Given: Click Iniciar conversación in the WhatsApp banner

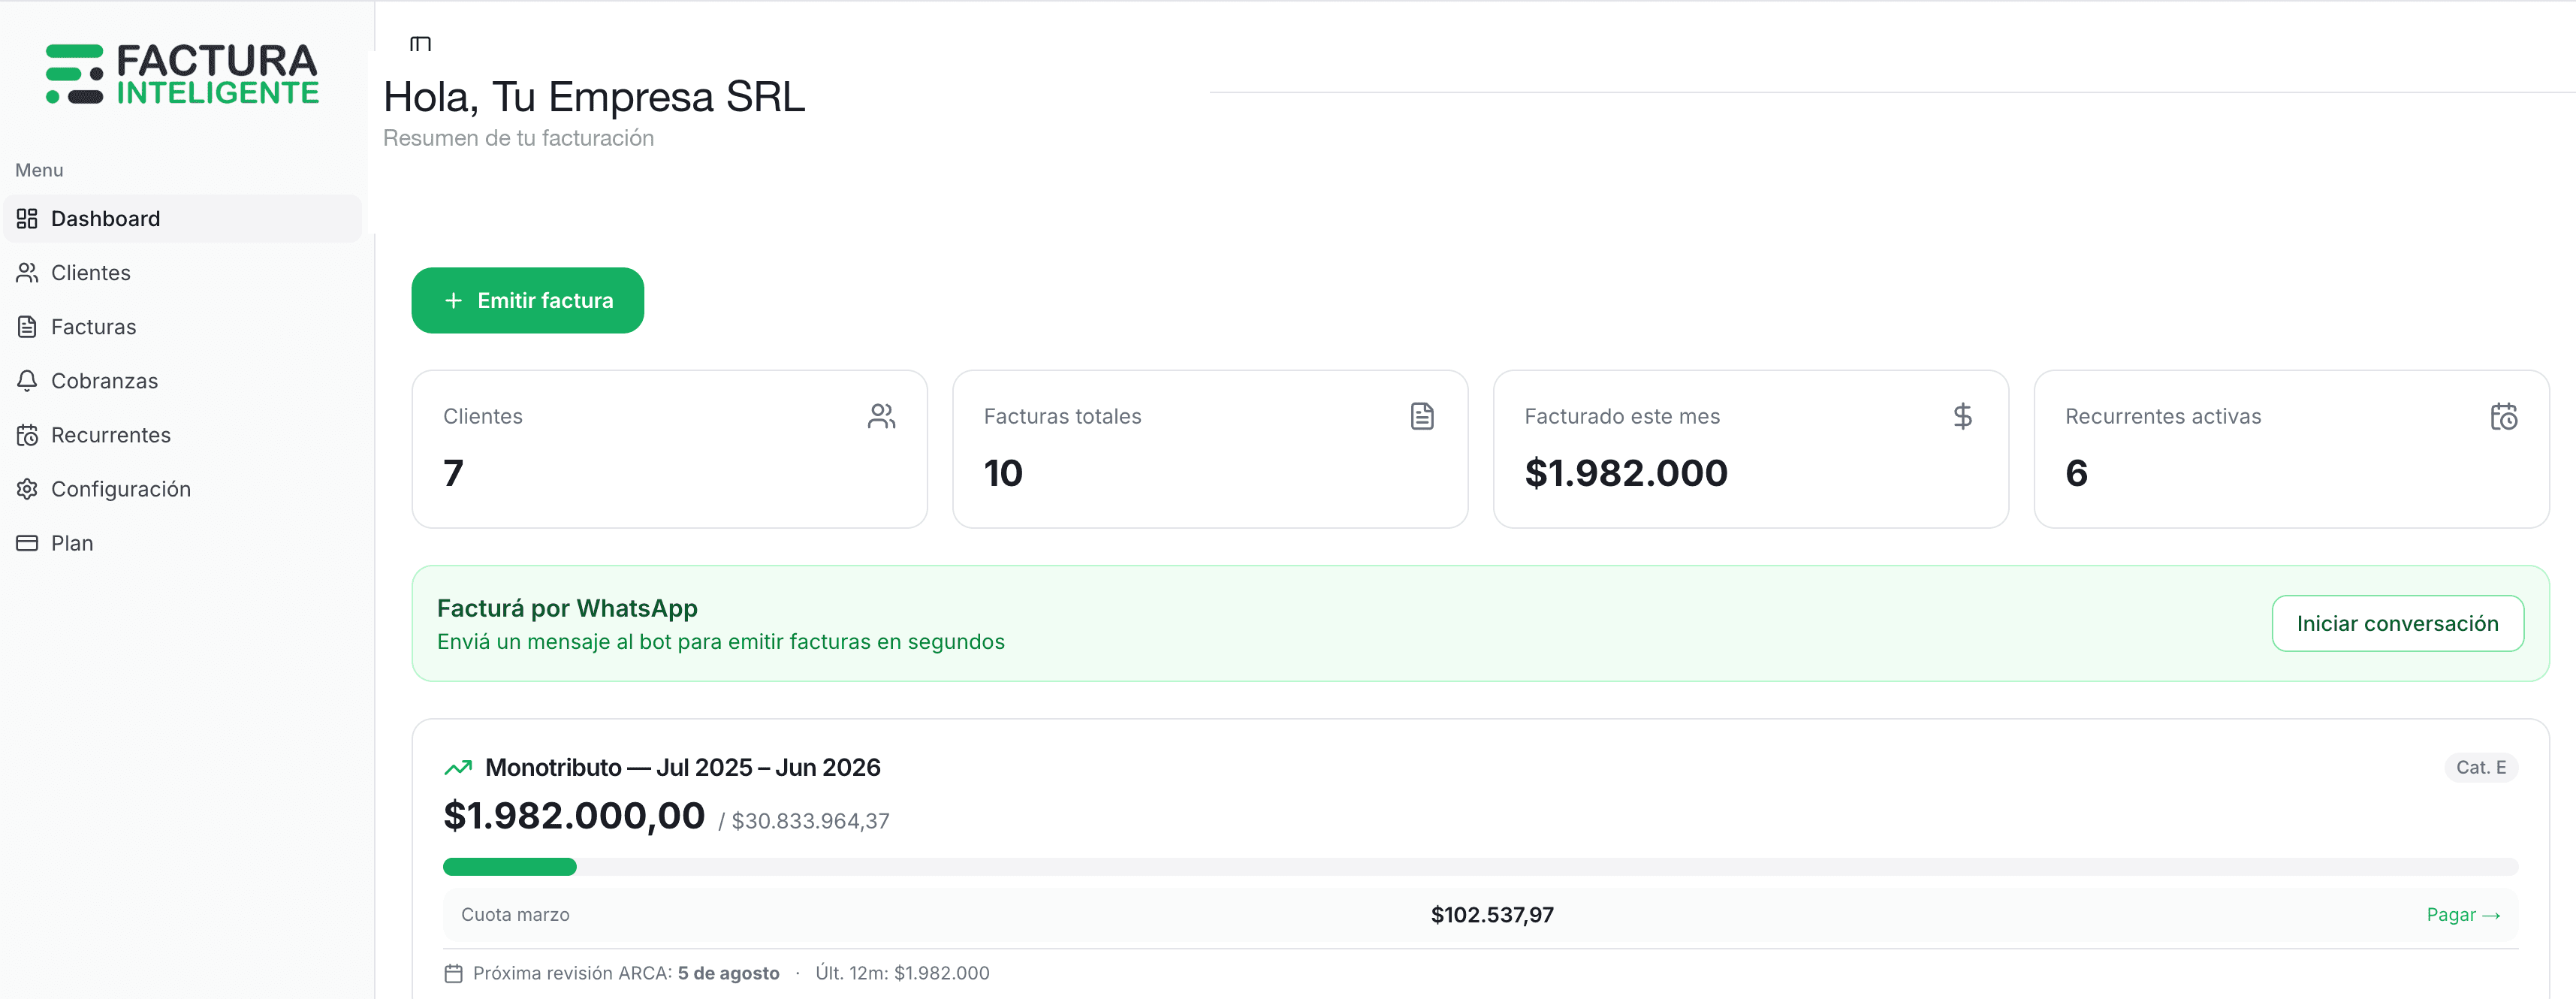Looking at the screenshot, I should (x=2397, y=622).
